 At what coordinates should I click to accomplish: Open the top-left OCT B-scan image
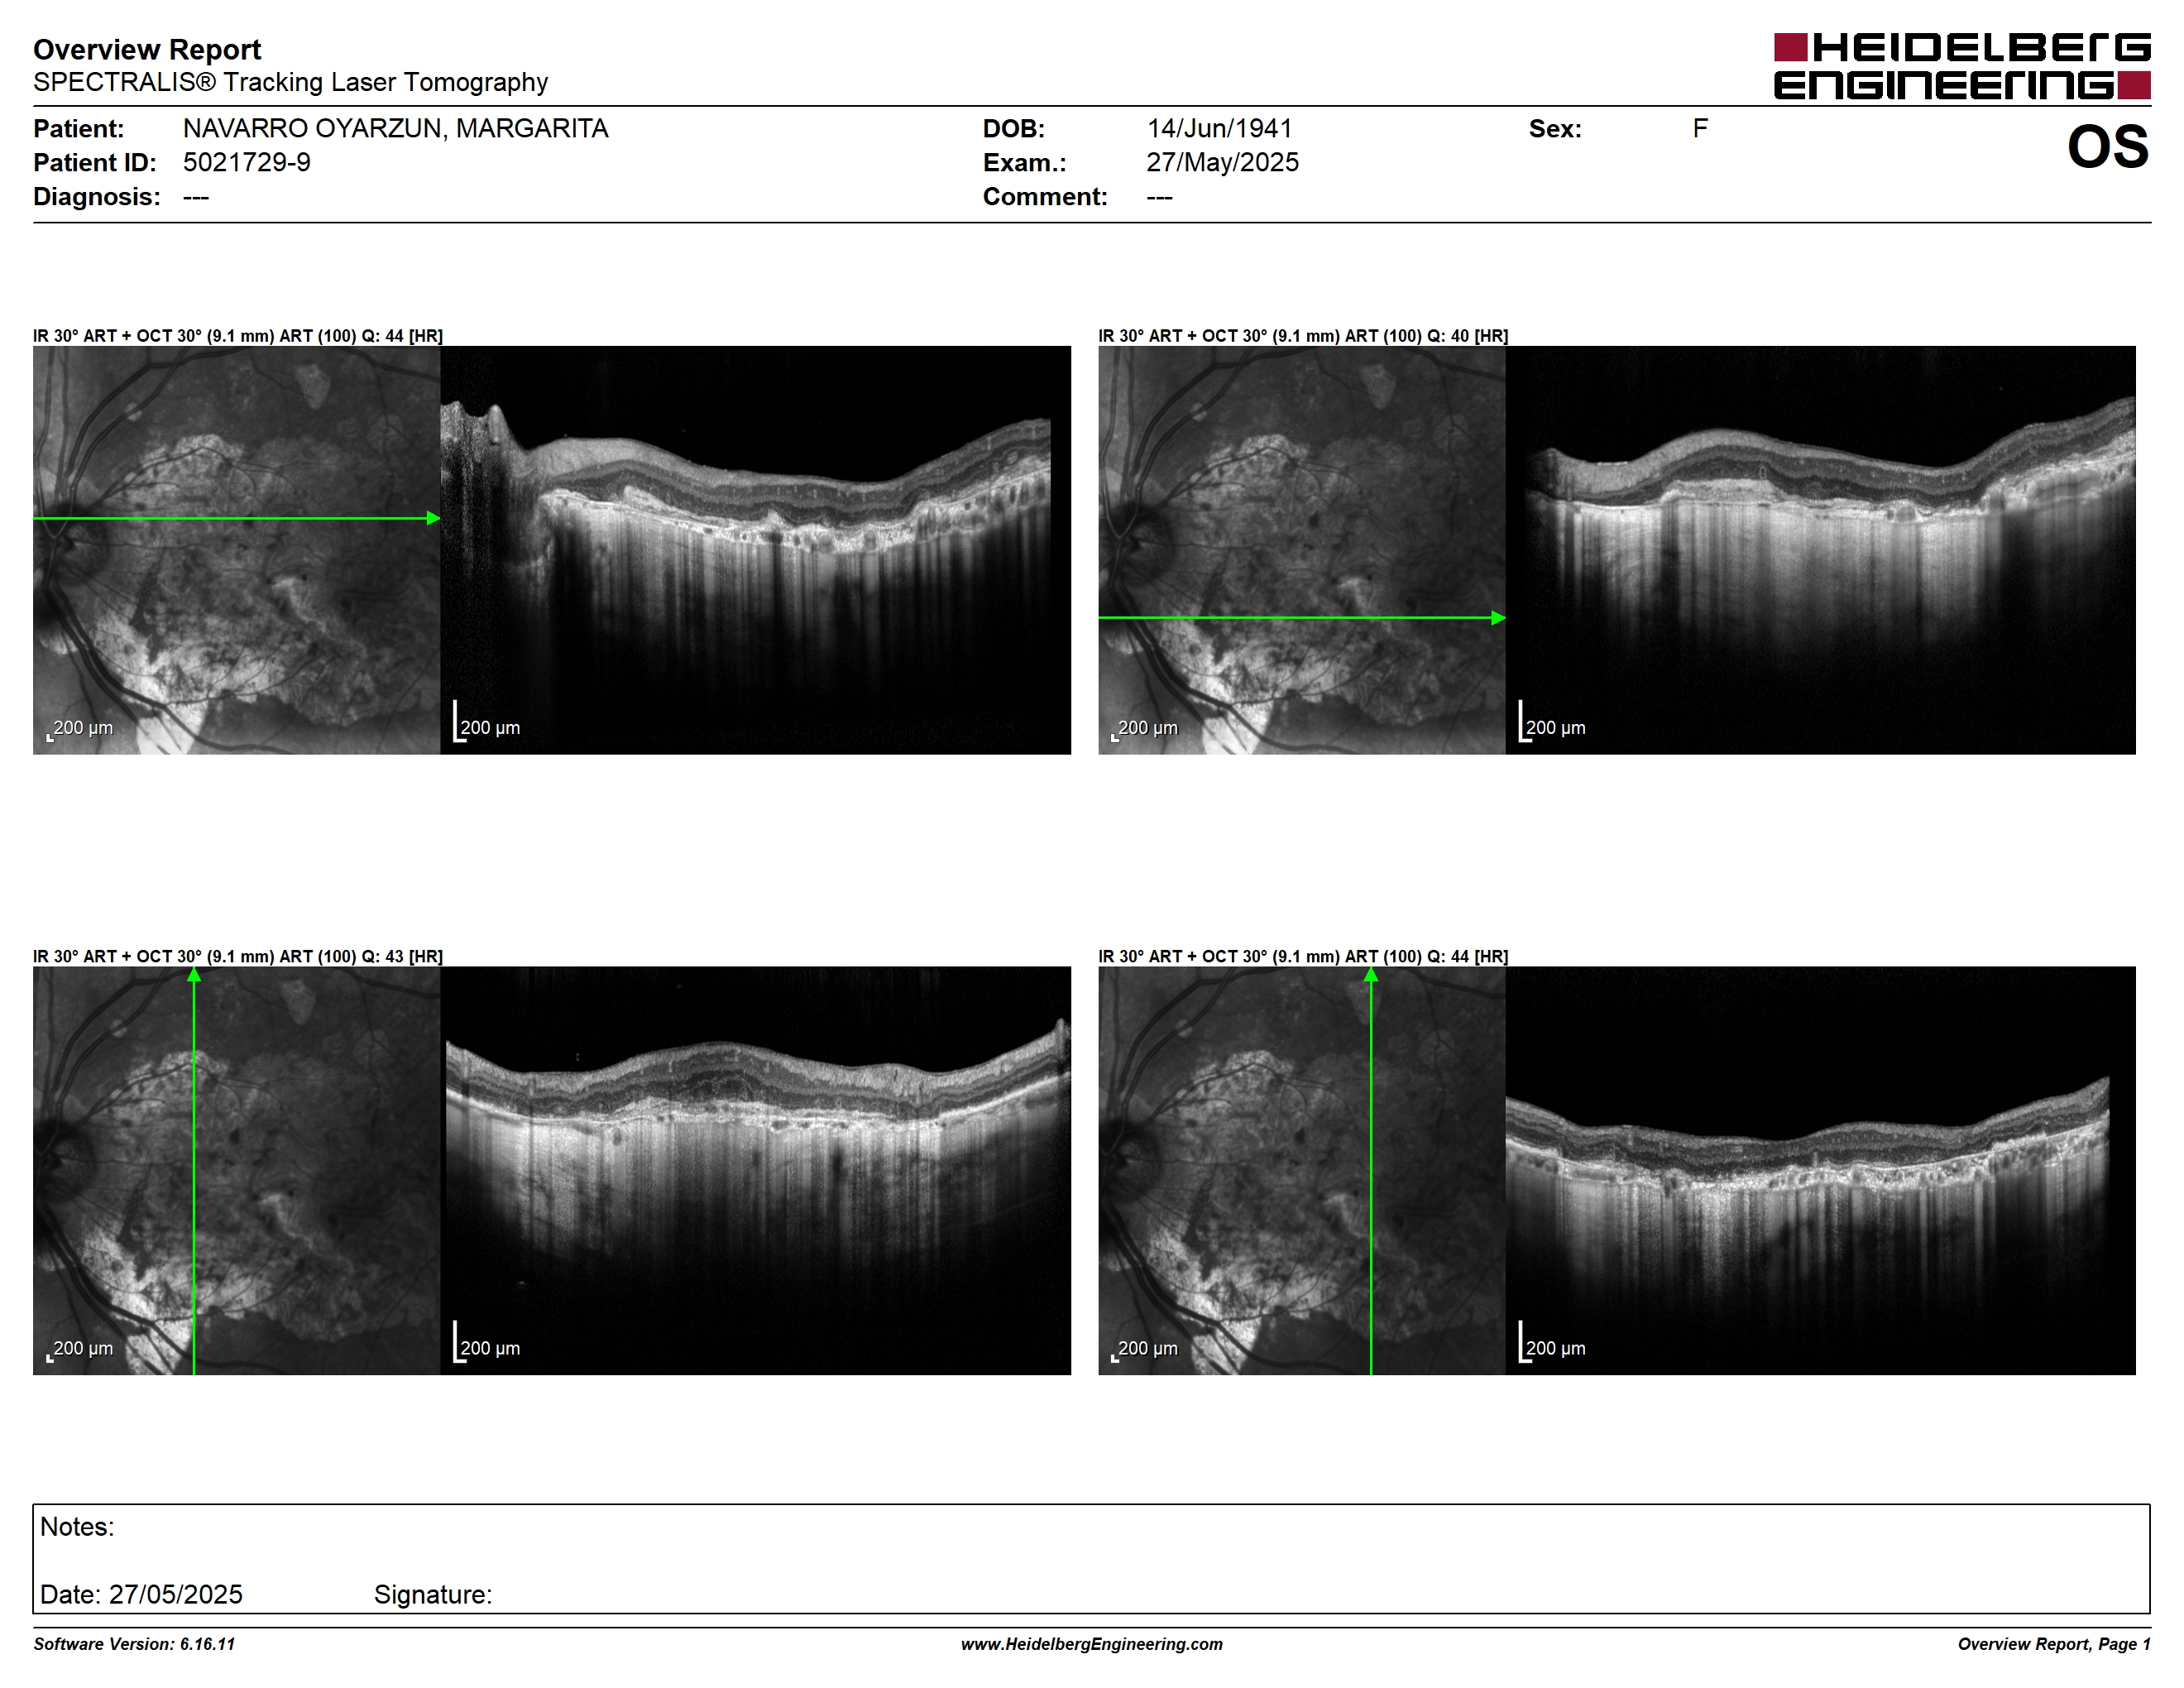click(756, 550)
